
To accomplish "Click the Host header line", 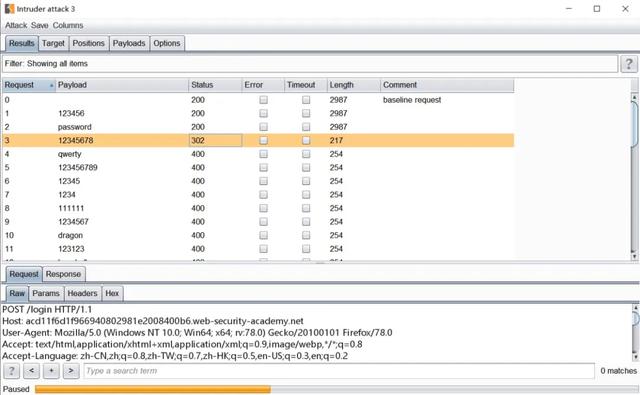I will (153, 321).
